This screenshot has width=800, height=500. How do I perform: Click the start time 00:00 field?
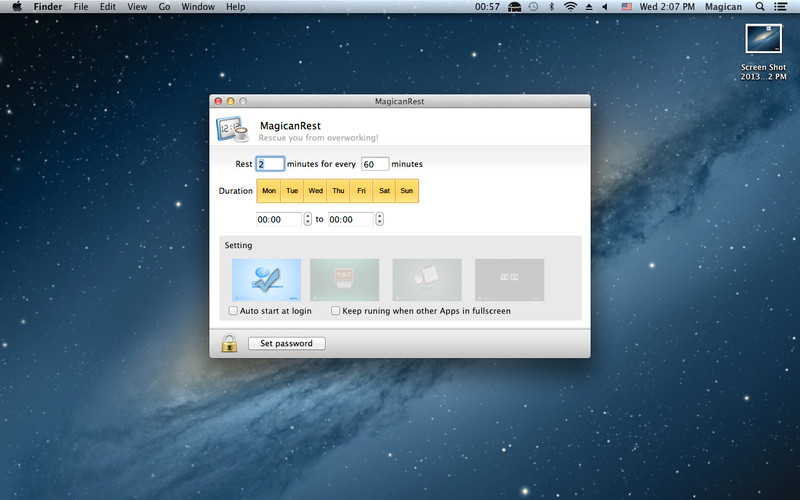(279, 219)
